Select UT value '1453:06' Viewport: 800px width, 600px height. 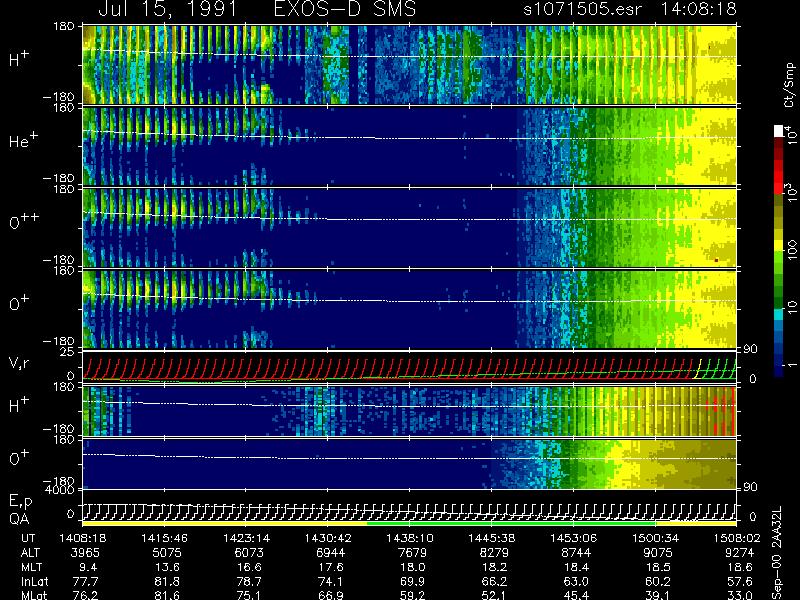click(573, 538)
